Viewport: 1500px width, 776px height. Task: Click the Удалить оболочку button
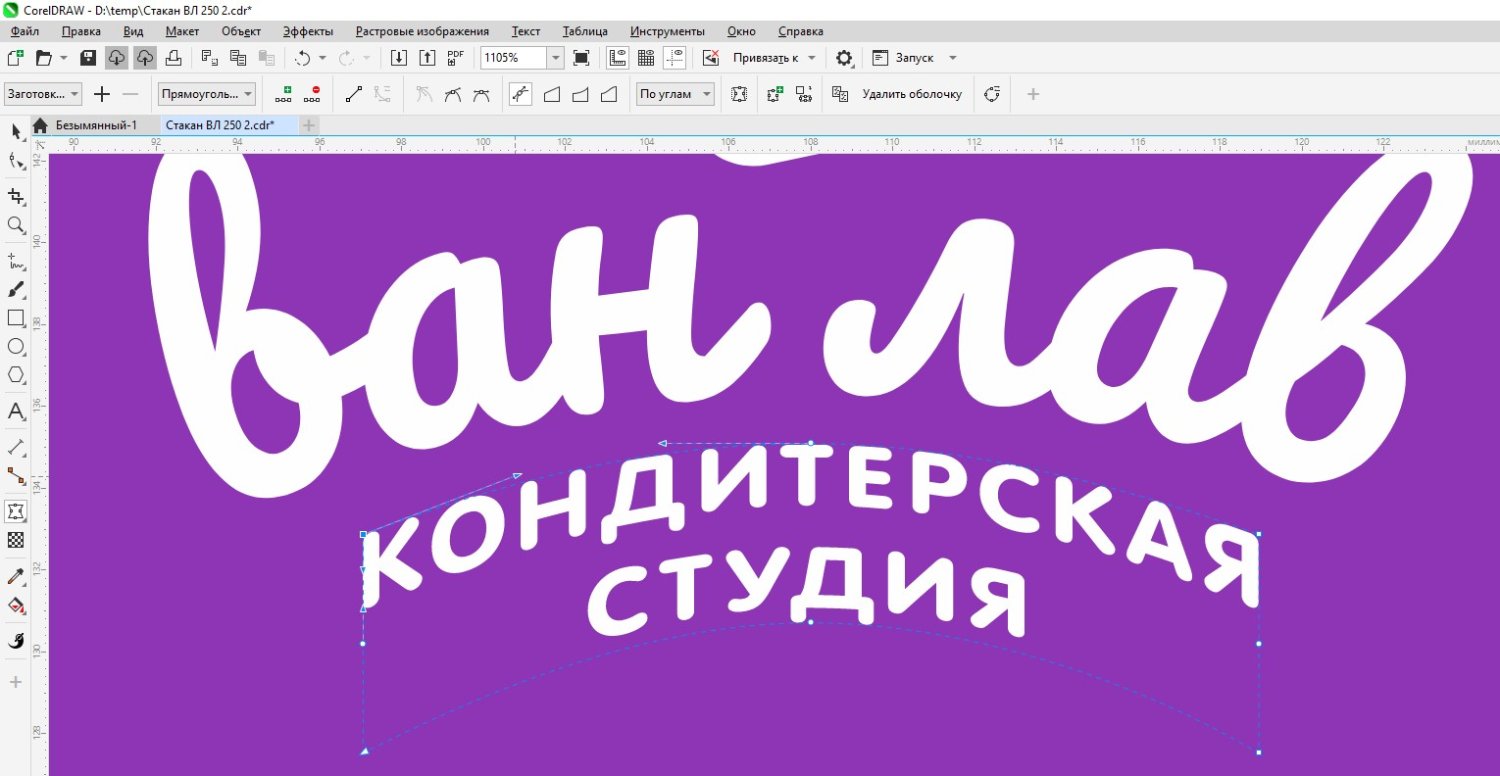912,94
